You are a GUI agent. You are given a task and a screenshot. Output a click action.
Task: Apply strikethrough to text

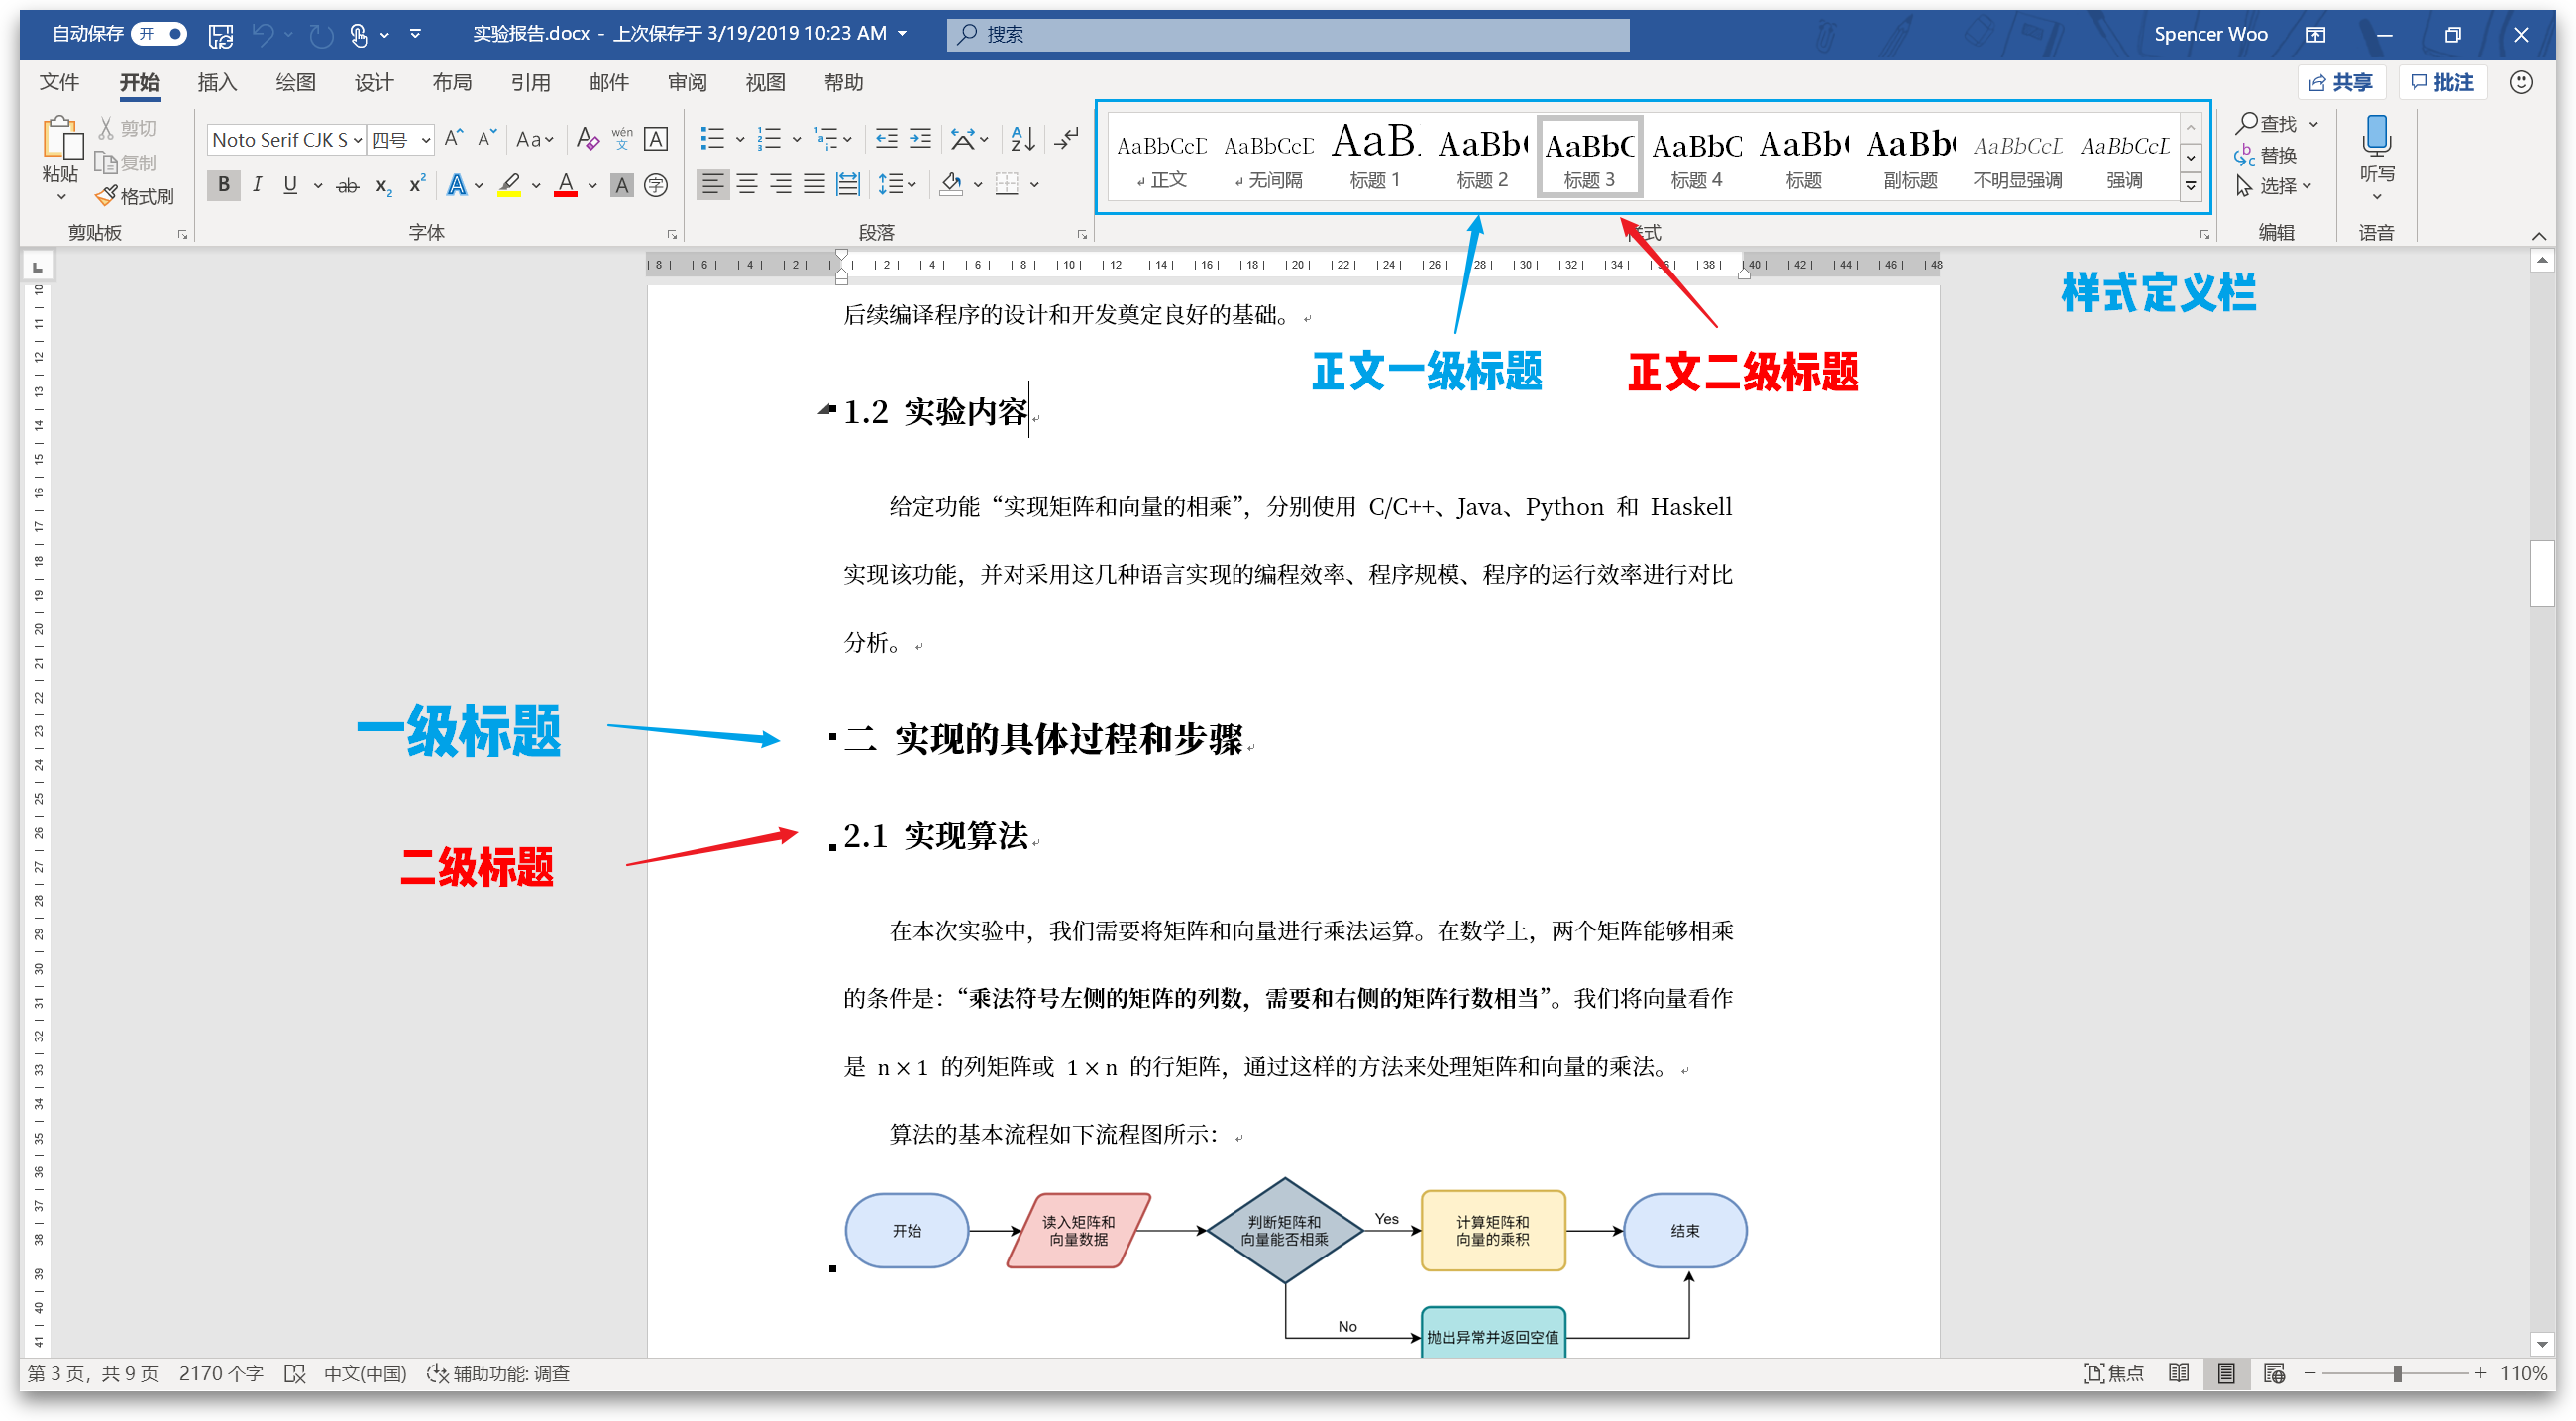click(347, 185)
